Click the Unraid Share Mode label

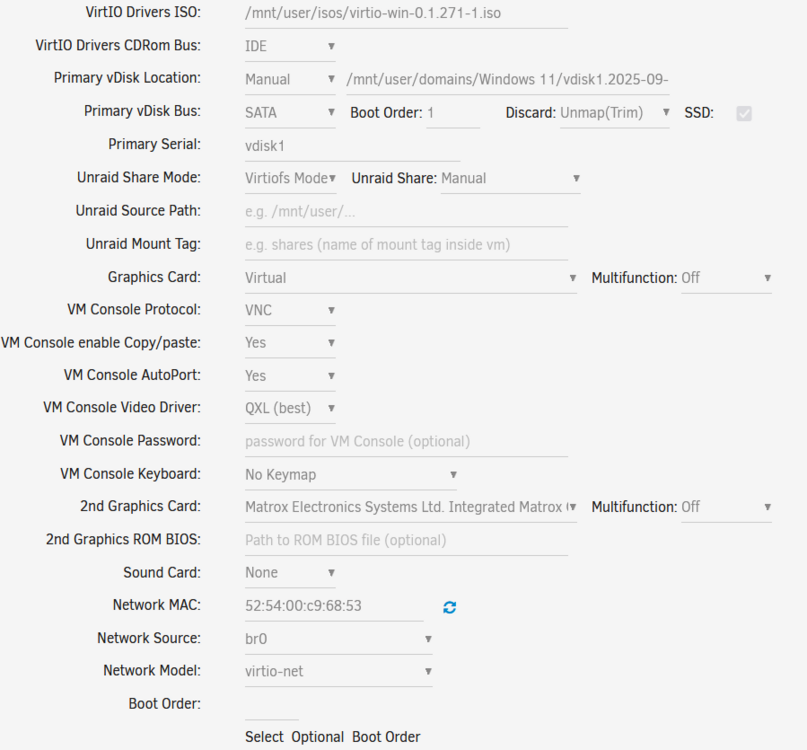[x=139, y=178]
